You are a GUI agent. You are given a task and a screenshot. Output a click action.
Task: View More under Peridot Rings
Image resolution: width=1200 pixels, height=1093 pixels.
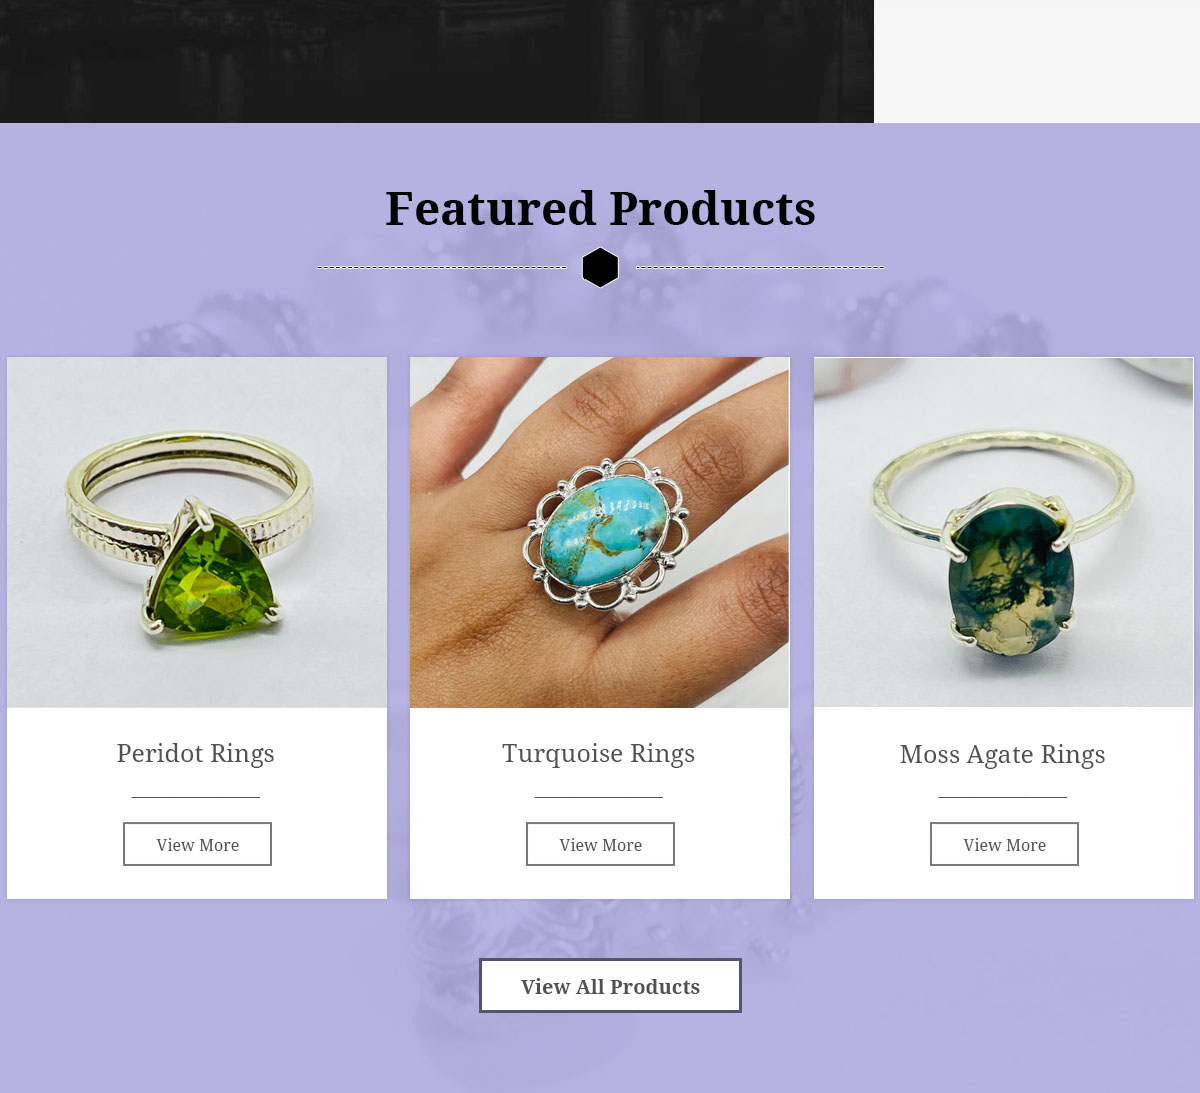tap(197, 844)
